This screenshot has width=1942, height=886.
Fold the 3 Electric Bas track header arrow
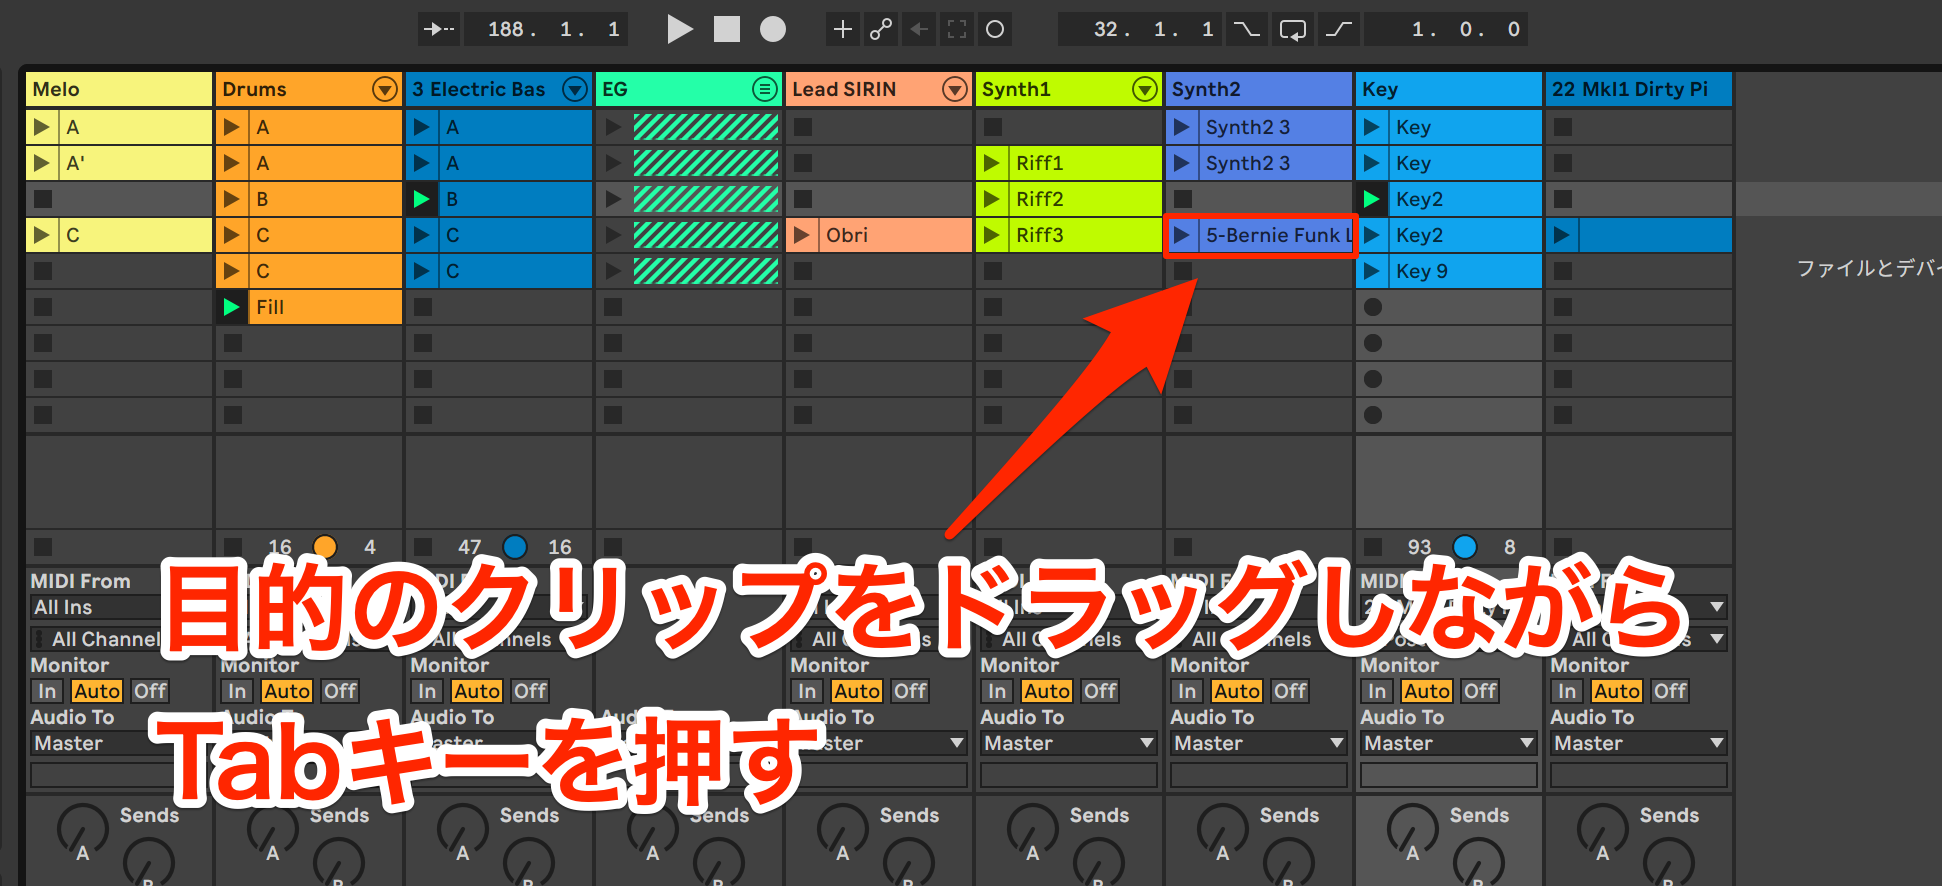575,89
